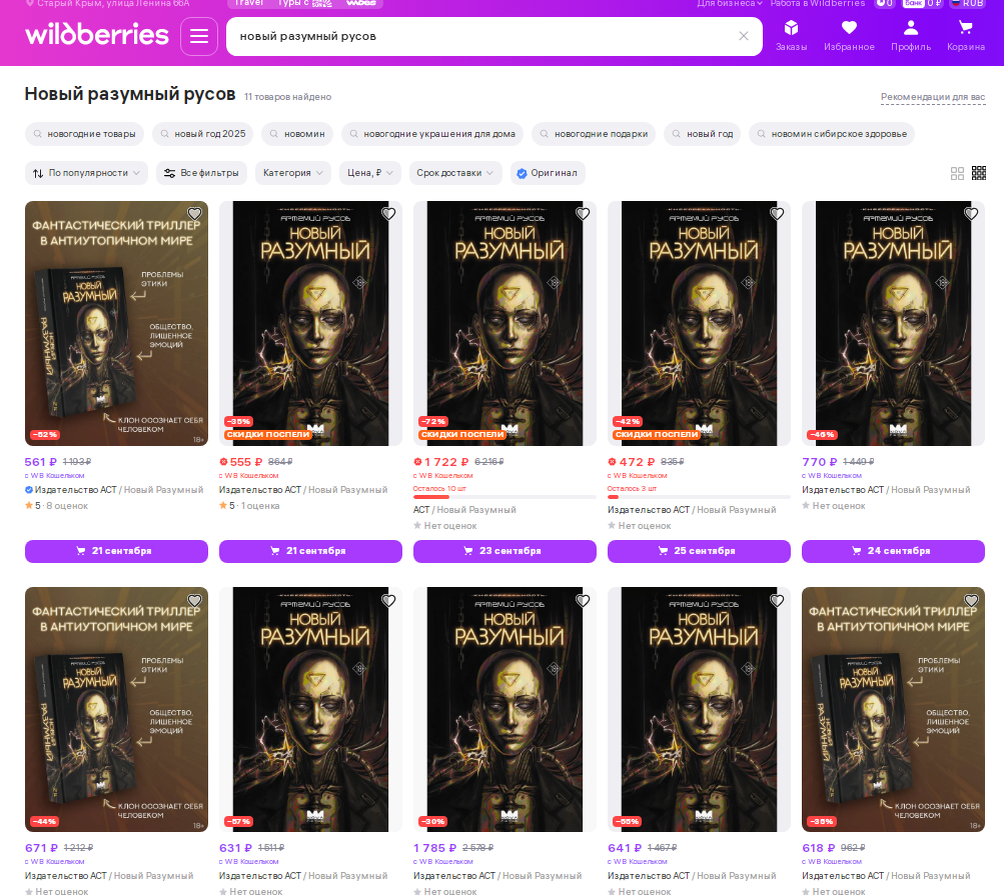Image resolution: width=1004 pixels, height=895 pixels.
Task: Open the 561 ₽ book cover thumbnail
Action: pos(117,323)
